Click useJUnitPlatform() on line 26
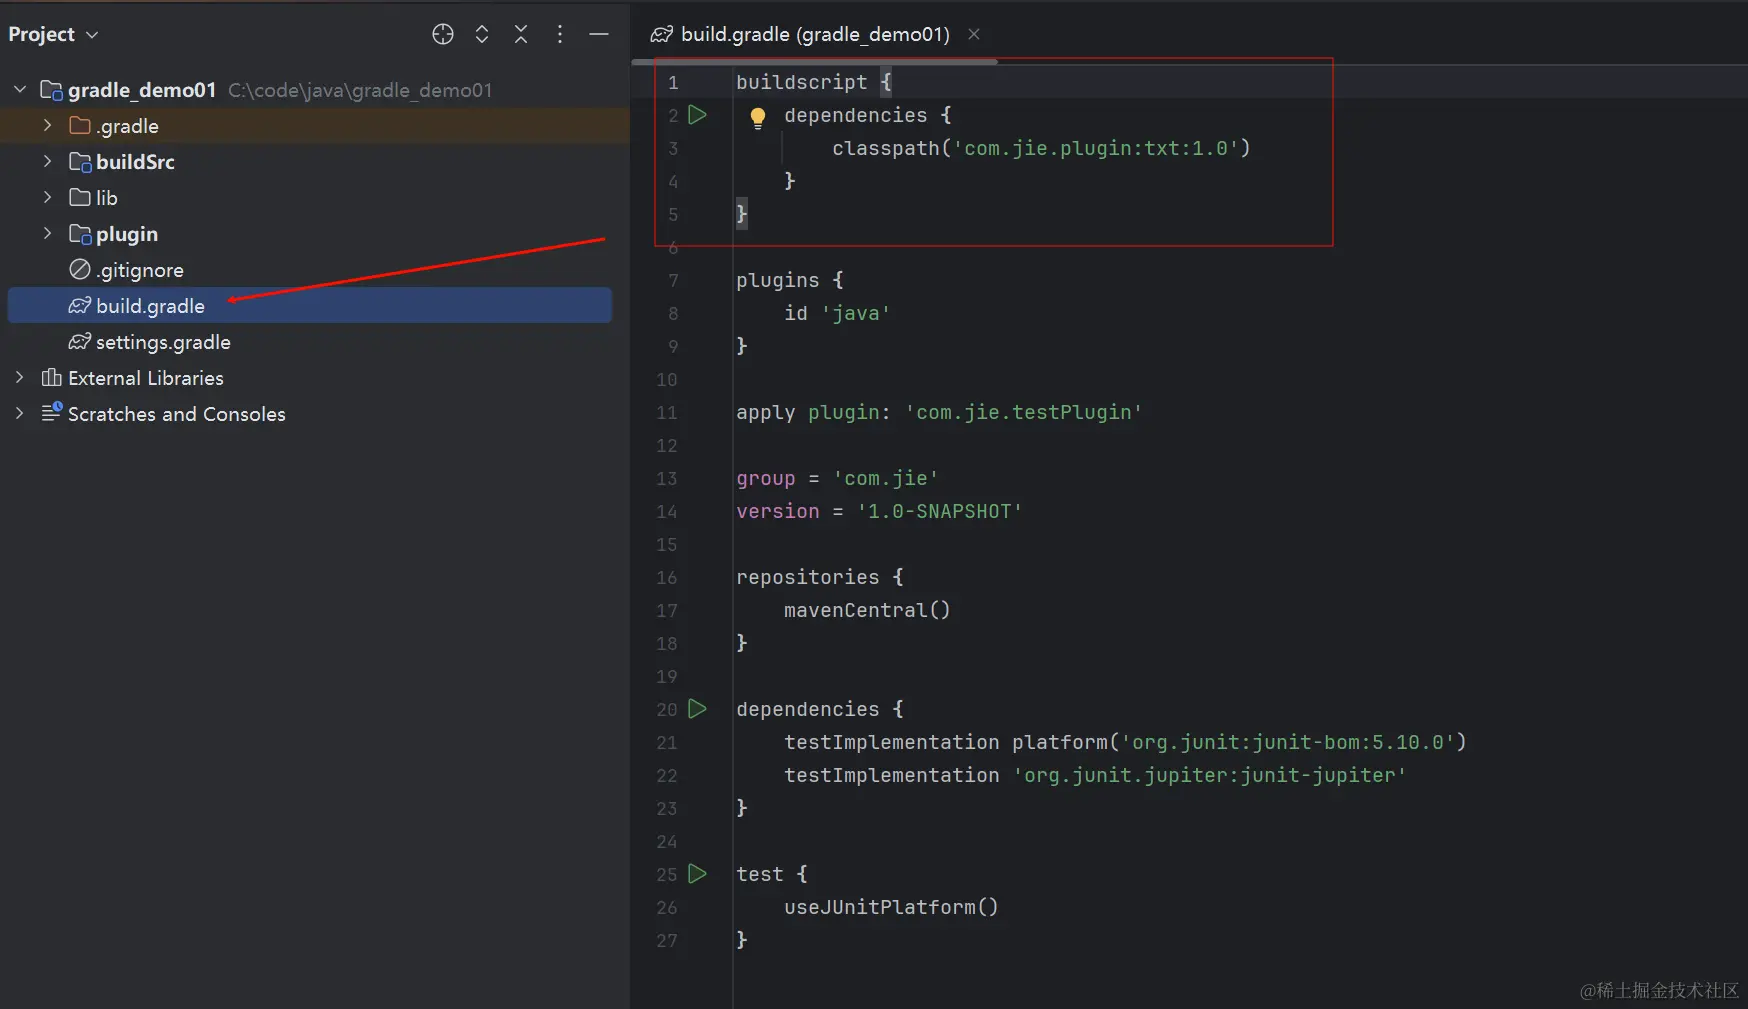Viewport: 1748px width, 1009px height. (891, 907)
